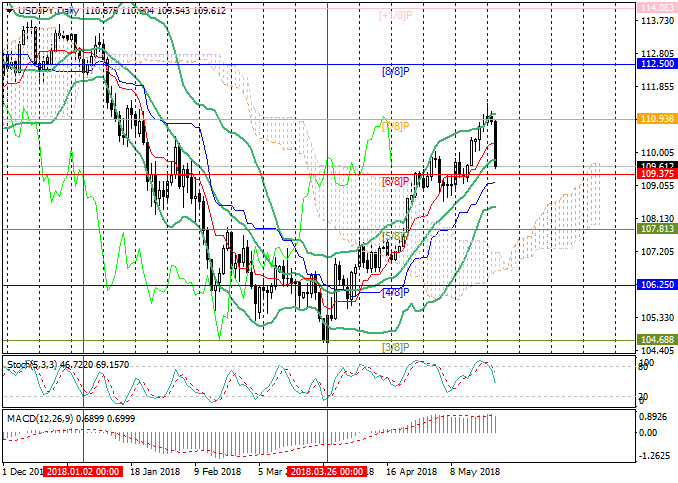The image size is (678, 483).
Task: Click the 16 Apr 2018 date label
Action: [x=411, y=471]
